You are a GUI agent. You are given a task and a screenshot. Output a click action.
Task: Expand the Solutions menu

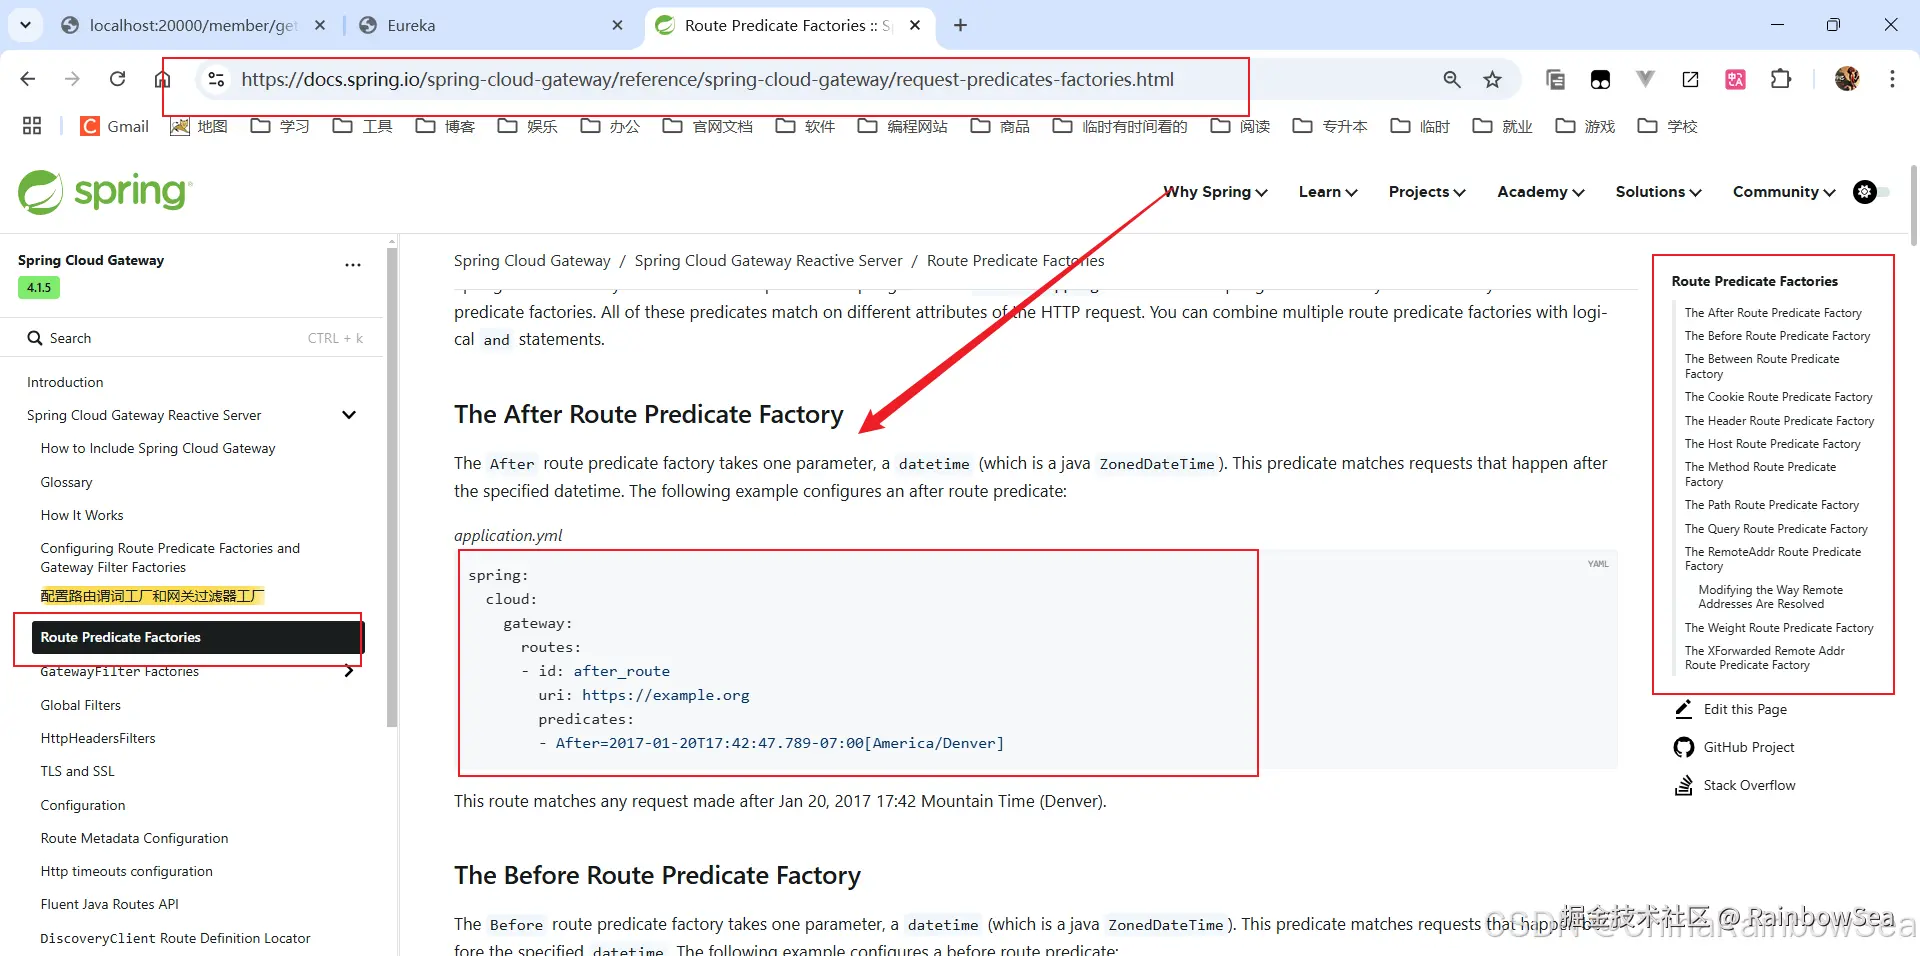click(1658, 192)
